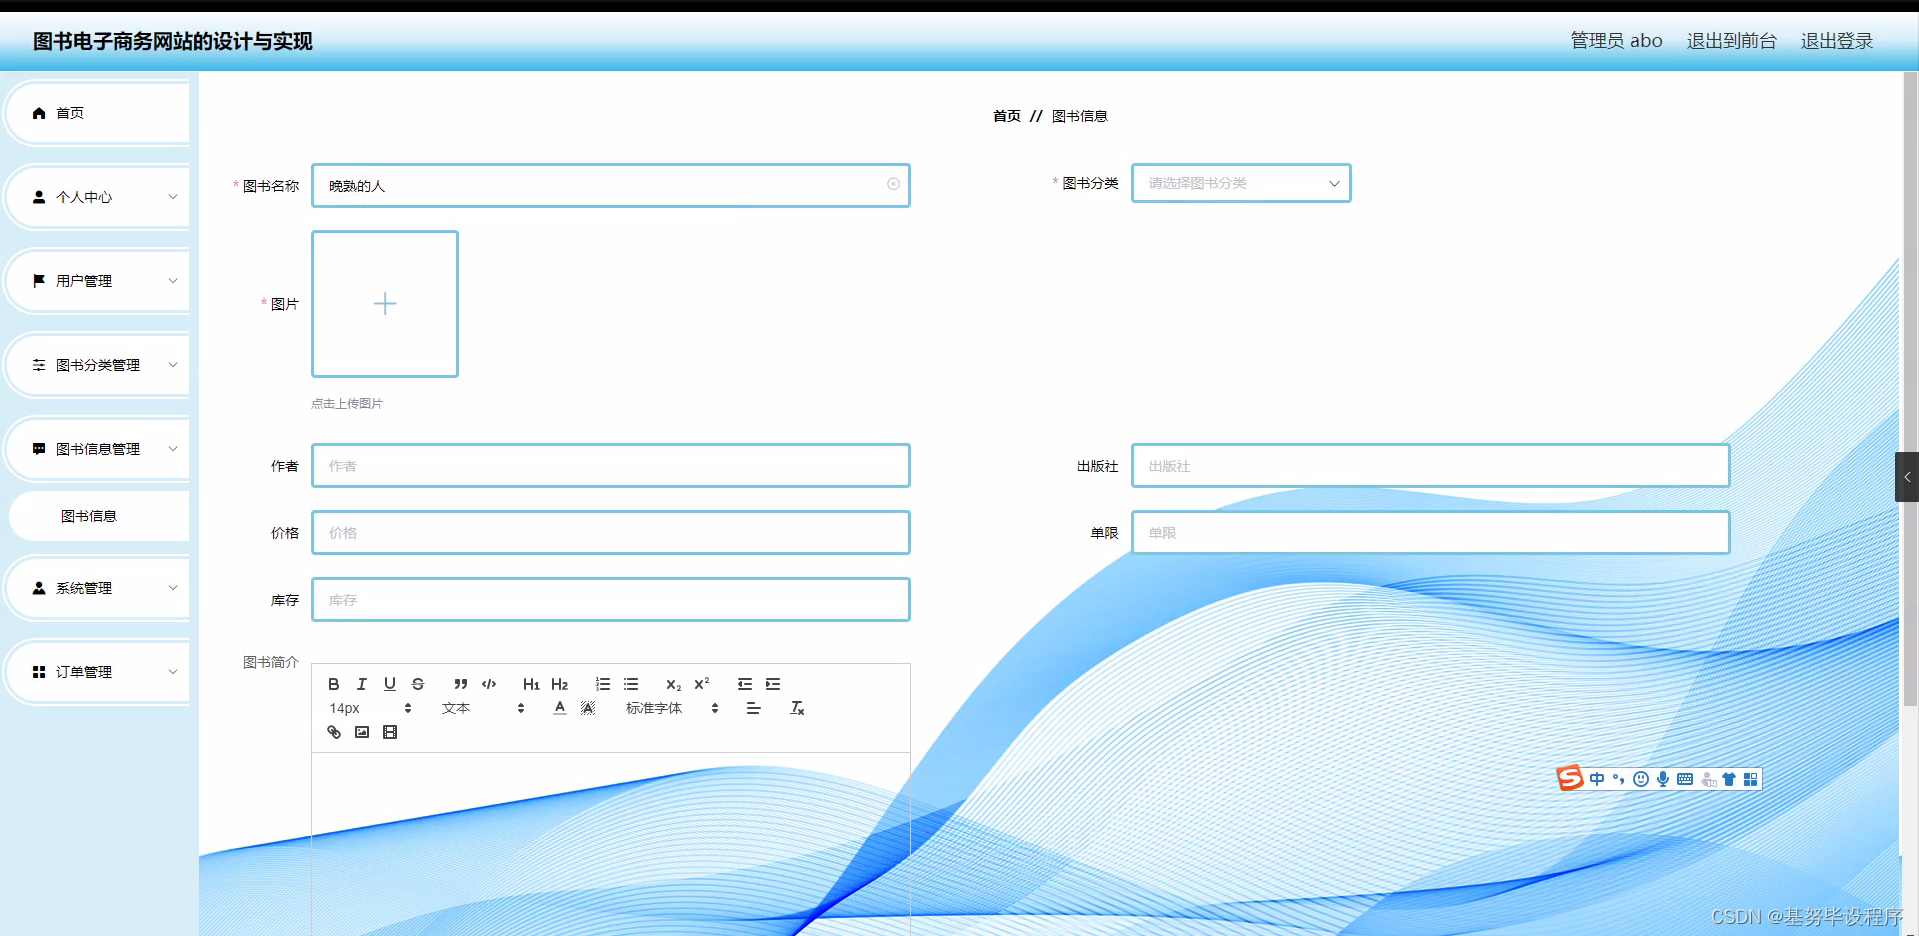Viewport: 1919px width, 936px height.
Task: Apply Heading 1 style in the editor
Action: 531,684
